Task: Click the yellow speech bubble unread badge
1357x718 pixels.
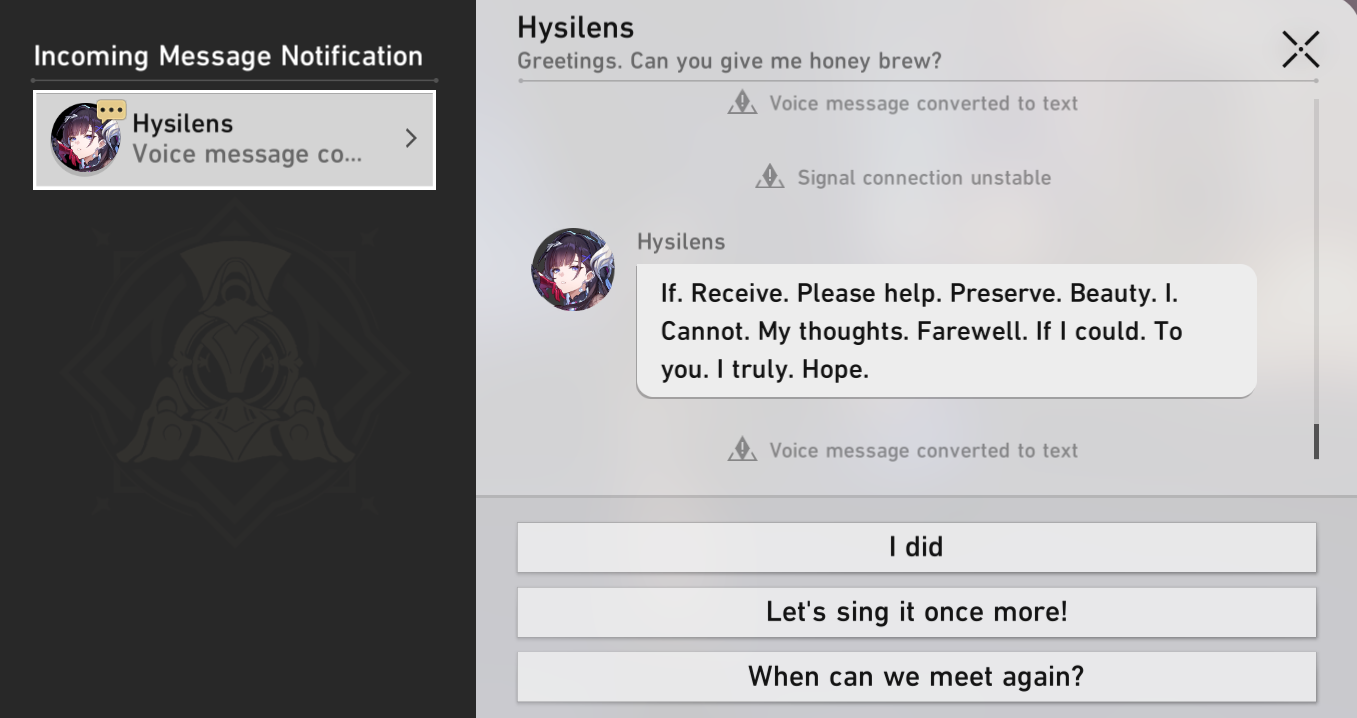Action: coord(111,110)
